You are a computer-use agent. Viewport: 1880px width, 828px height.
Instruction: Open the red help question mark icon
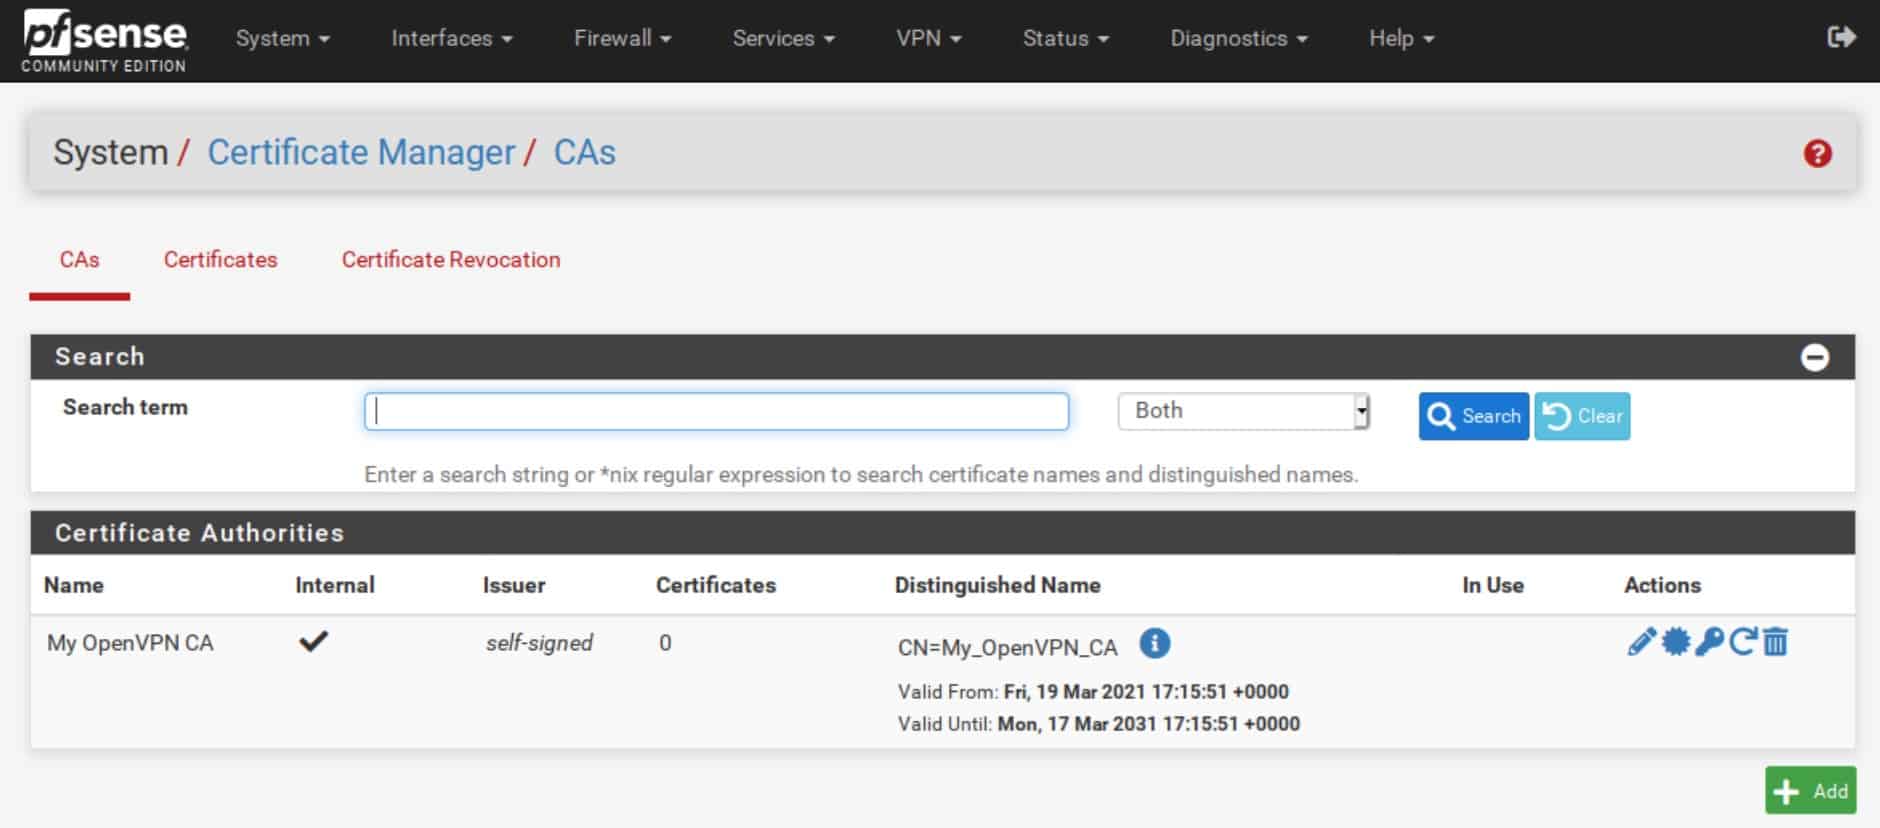point(1817,153)
